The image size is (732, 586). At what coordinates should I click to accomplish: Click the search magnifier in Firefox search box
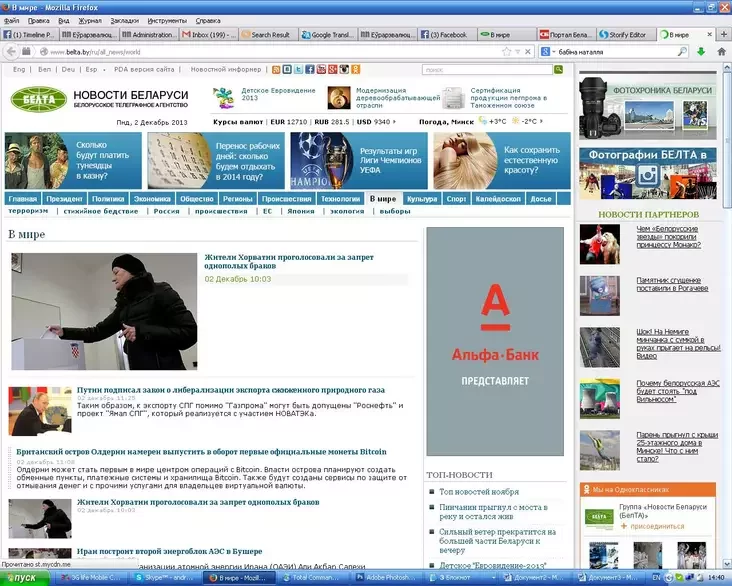coord(682,52)
